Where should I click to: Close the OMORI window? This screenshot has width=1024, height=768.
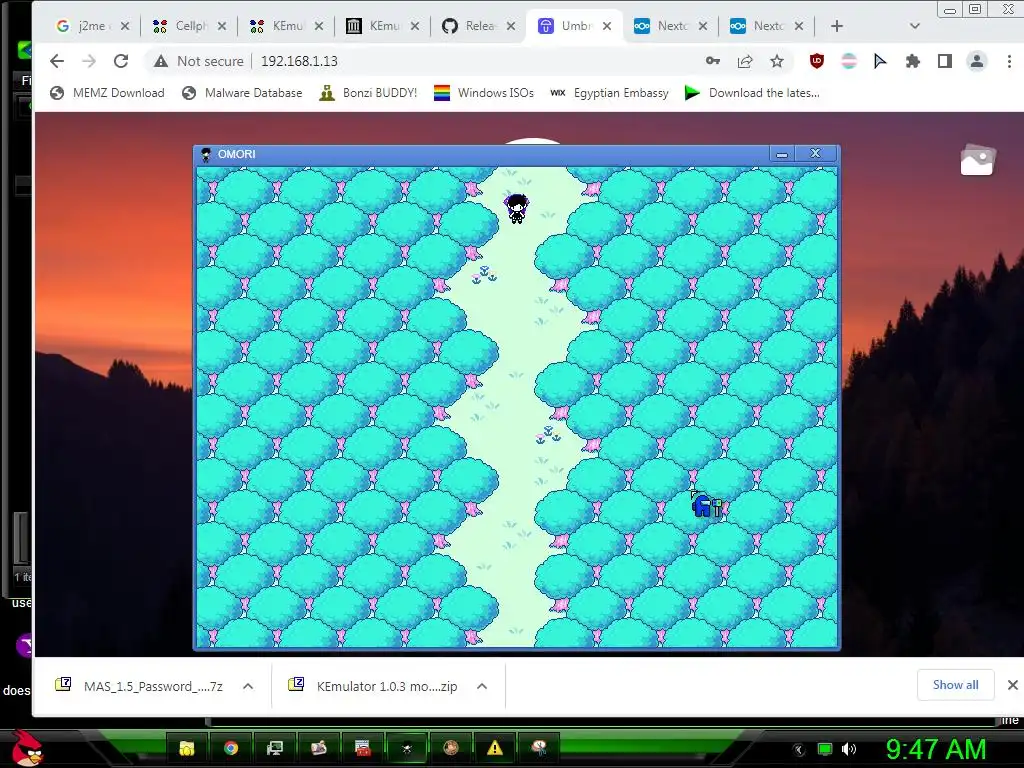815,153
